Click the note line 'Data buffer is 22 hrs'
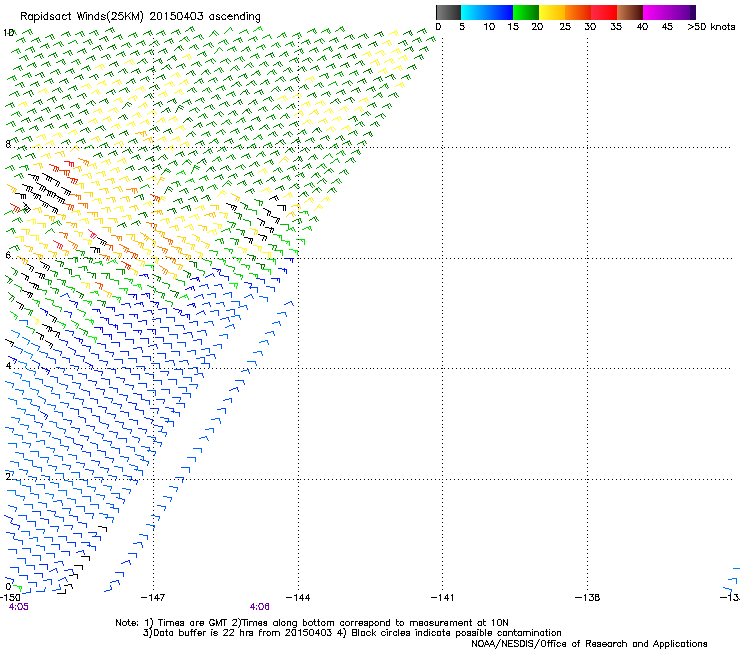The image size is (740, 650). click(204, 633)
